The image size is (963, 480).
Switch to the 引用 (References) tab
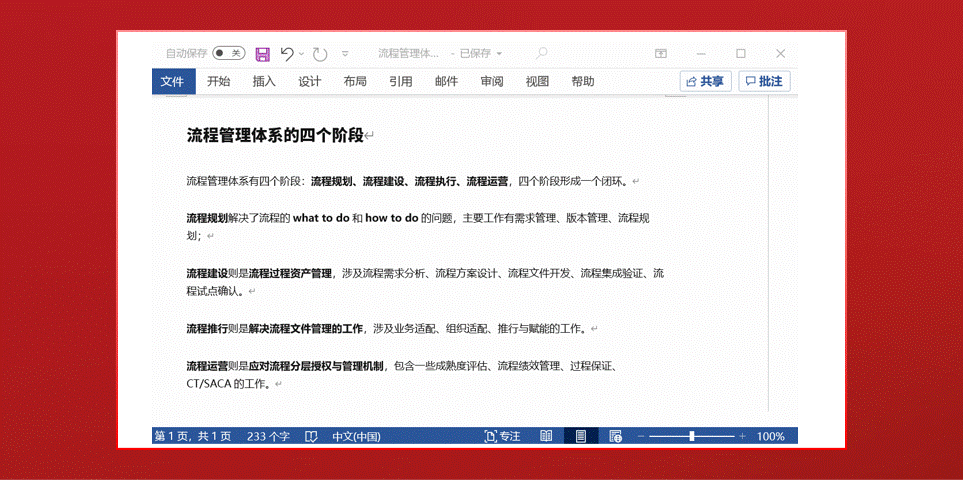point(400,82)
